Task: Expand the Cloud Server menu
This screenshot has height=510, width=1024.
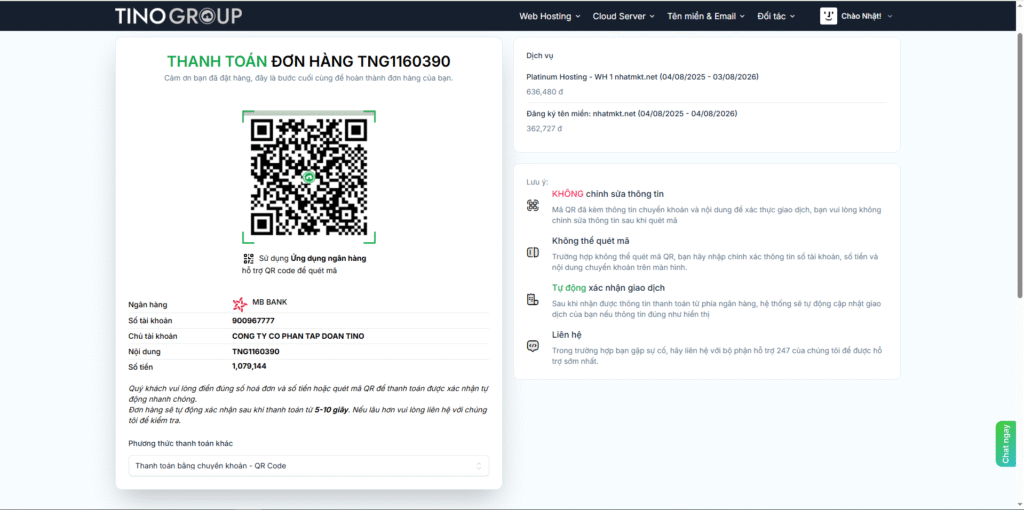Action: pos(623,16)
